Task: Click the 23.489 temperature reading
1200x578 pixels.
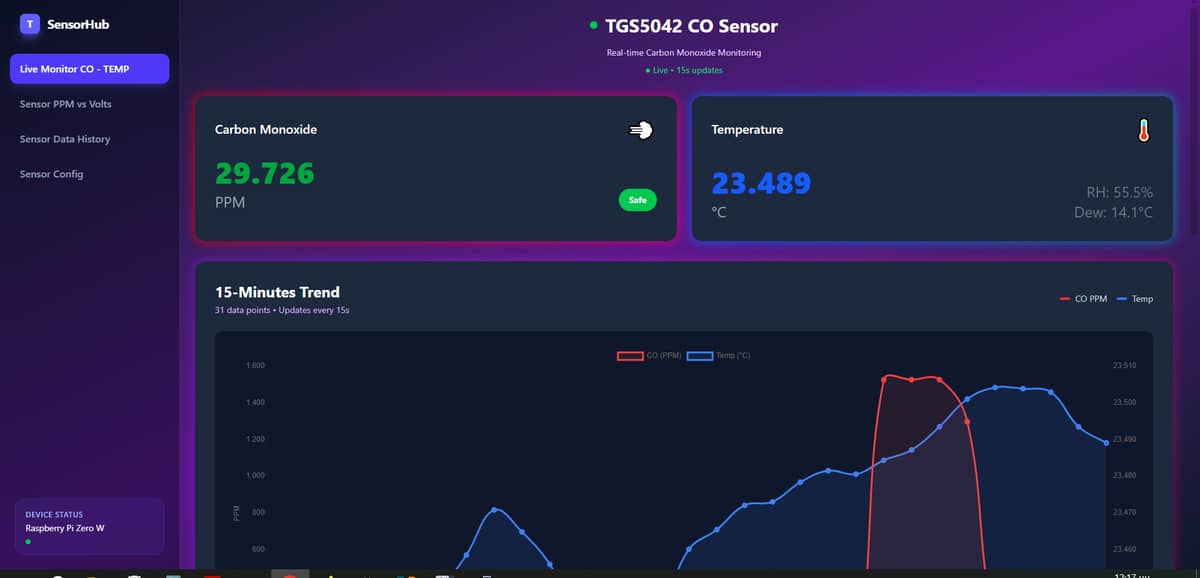Action: tap(761, 184)
